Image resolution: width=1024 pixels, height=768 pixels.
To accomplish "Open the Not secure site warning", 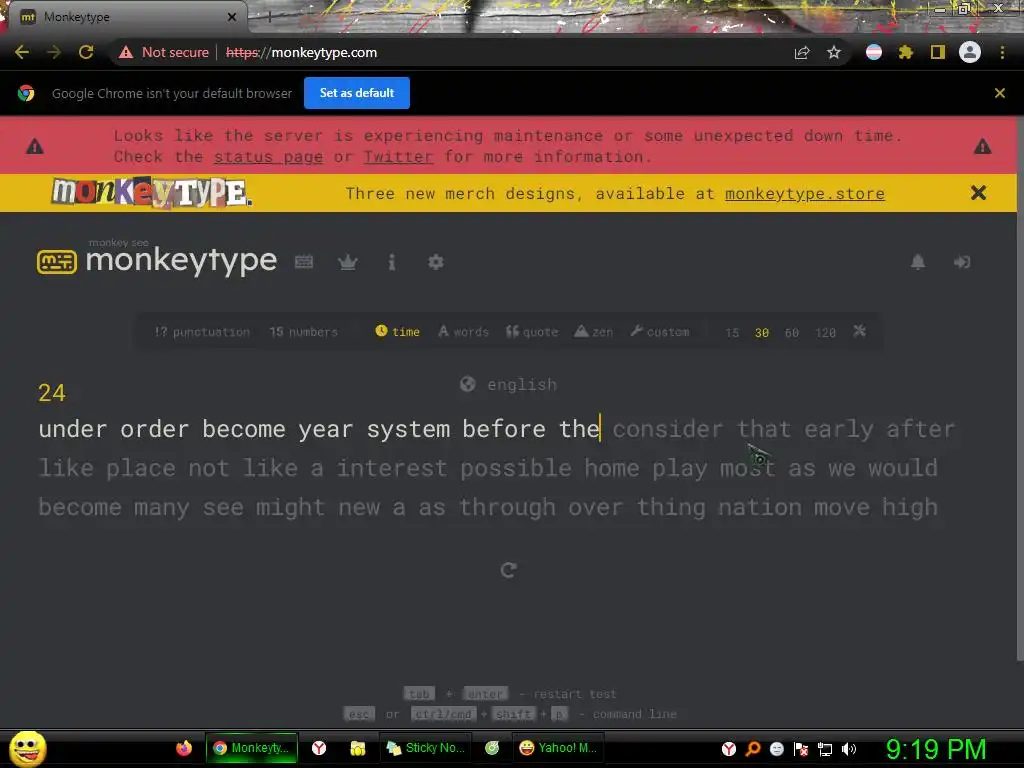I will tap(163, 52).
